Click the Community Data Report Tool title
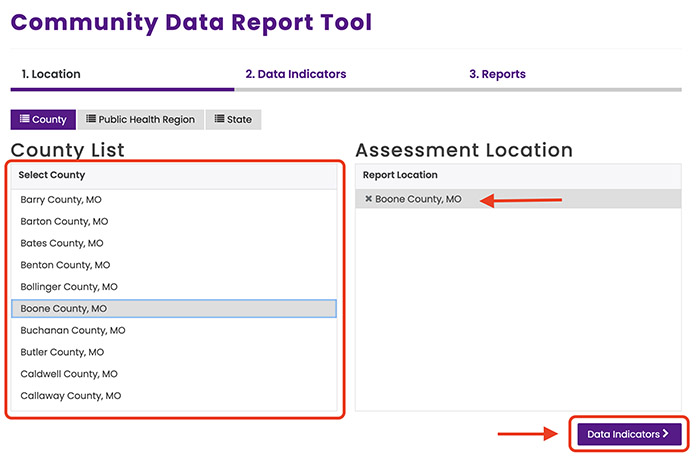 pyautogui.click(x=191, y=23)
